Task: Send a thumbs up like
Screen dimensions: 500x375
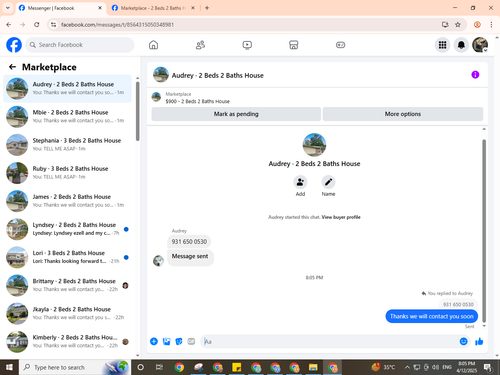Action: coord(479,341)
